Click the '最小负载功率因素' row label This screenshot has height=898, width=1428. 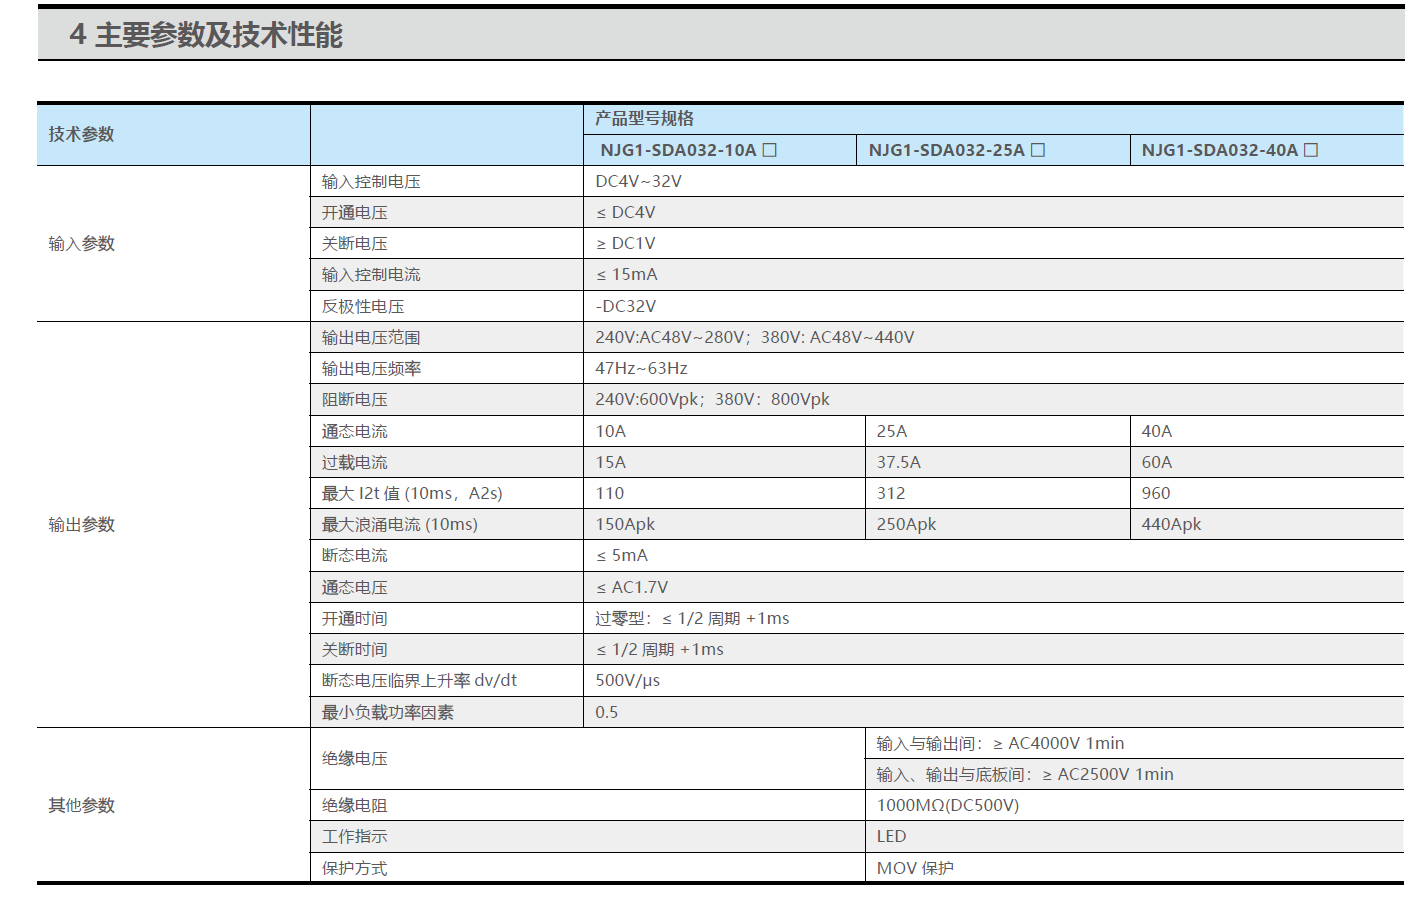(388, 712)
